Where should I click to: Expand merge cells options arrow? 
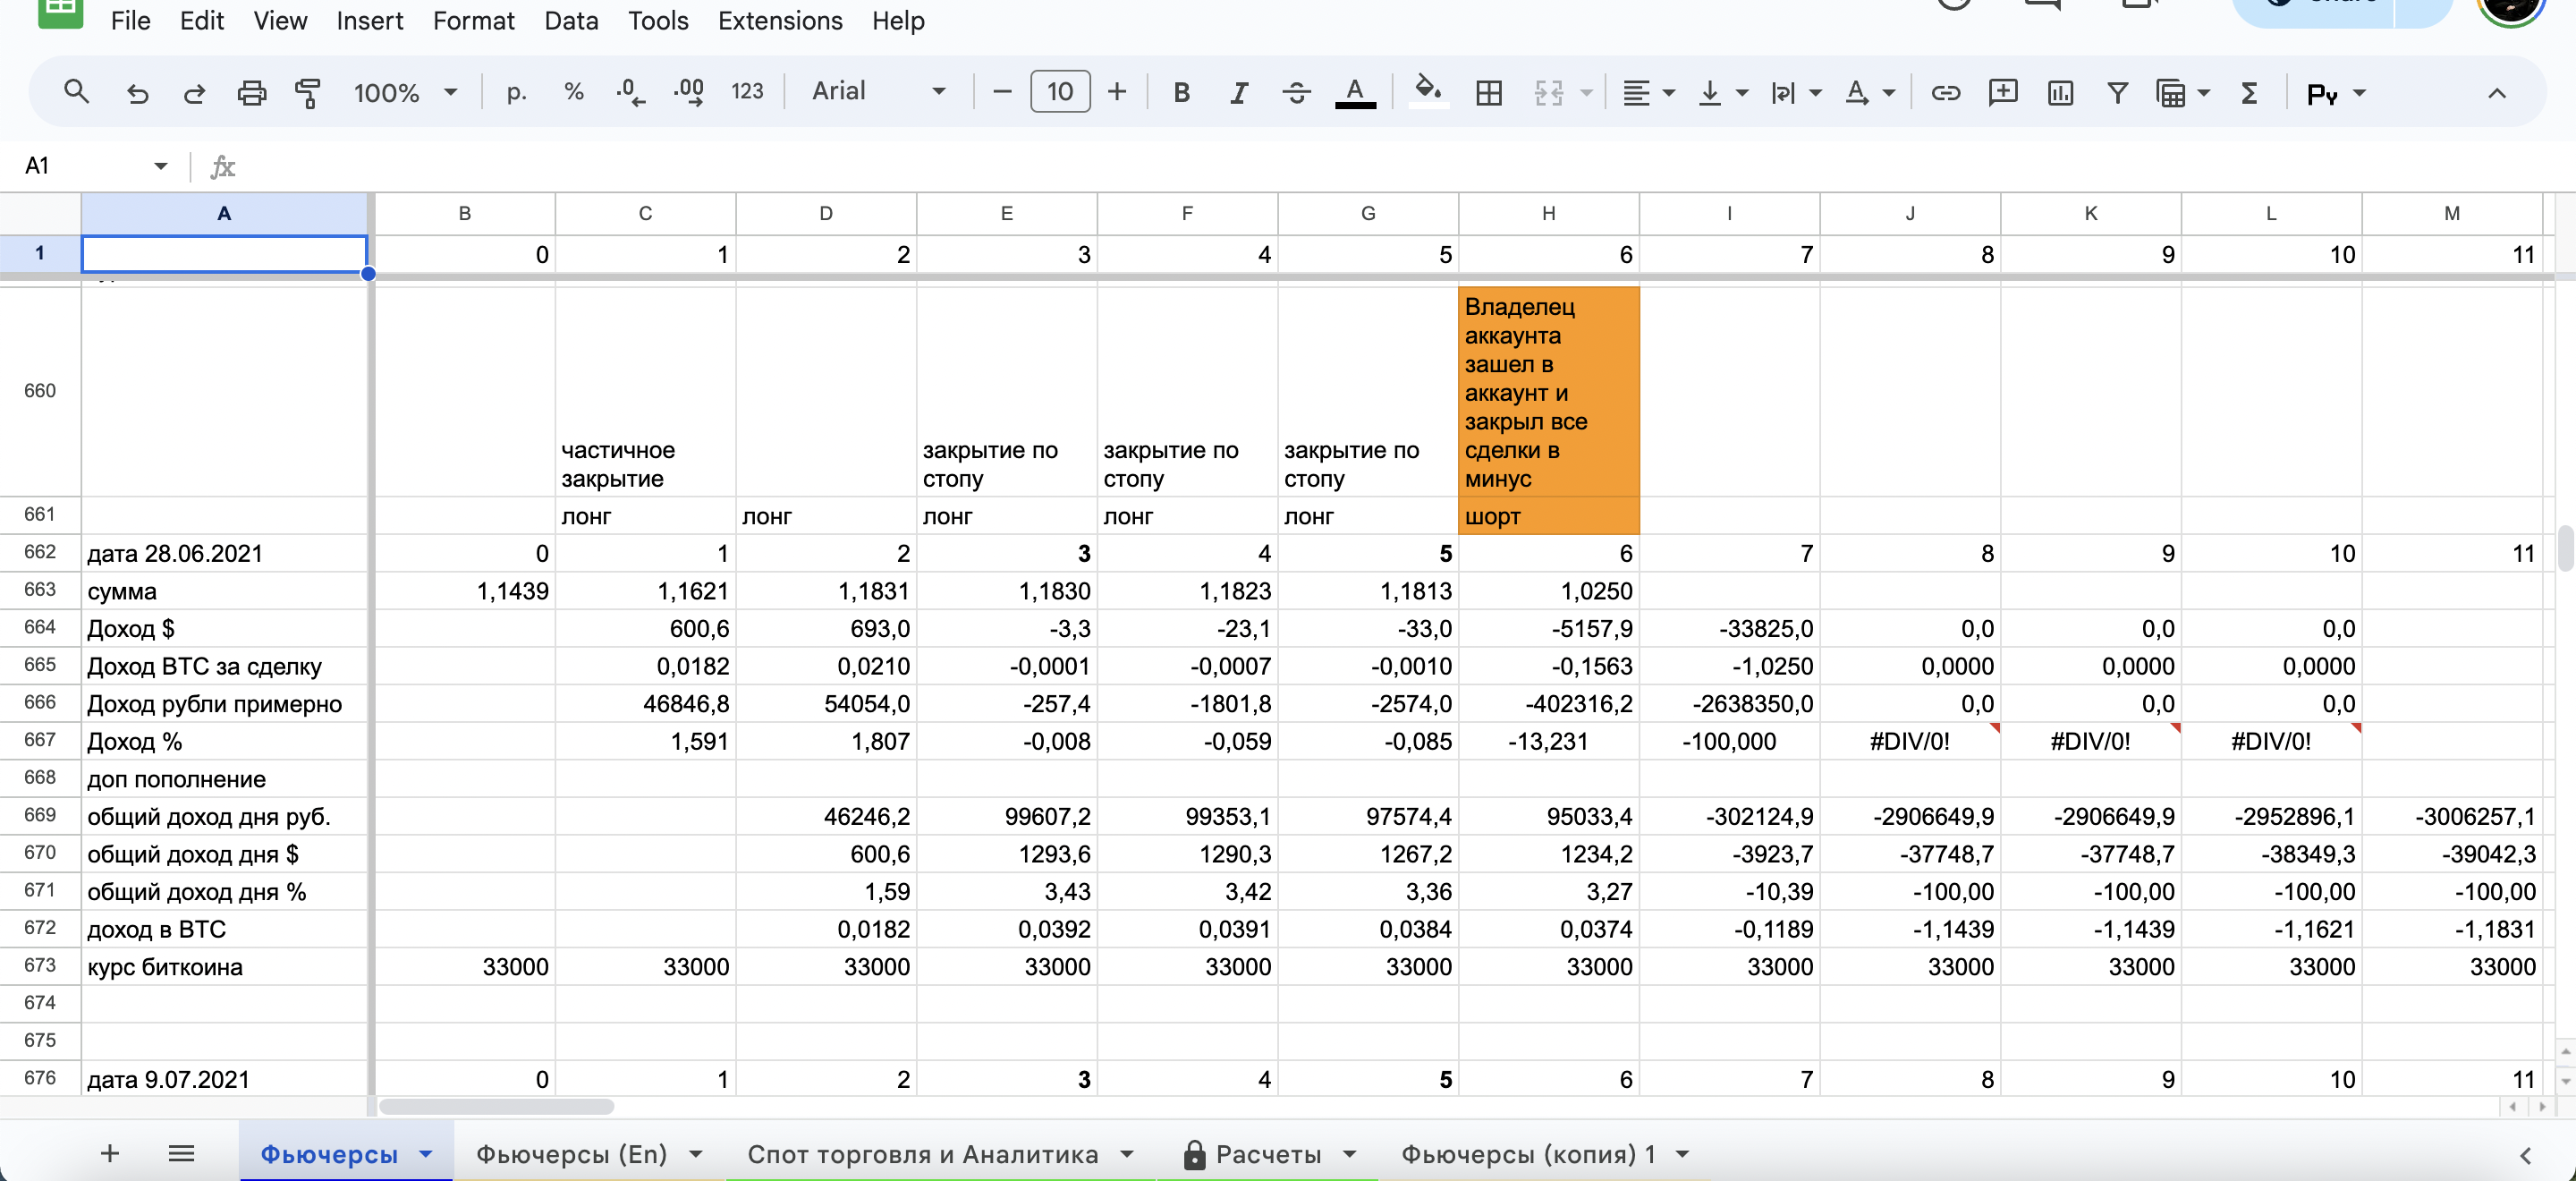pyautogui.click(x=1586, y=93)
